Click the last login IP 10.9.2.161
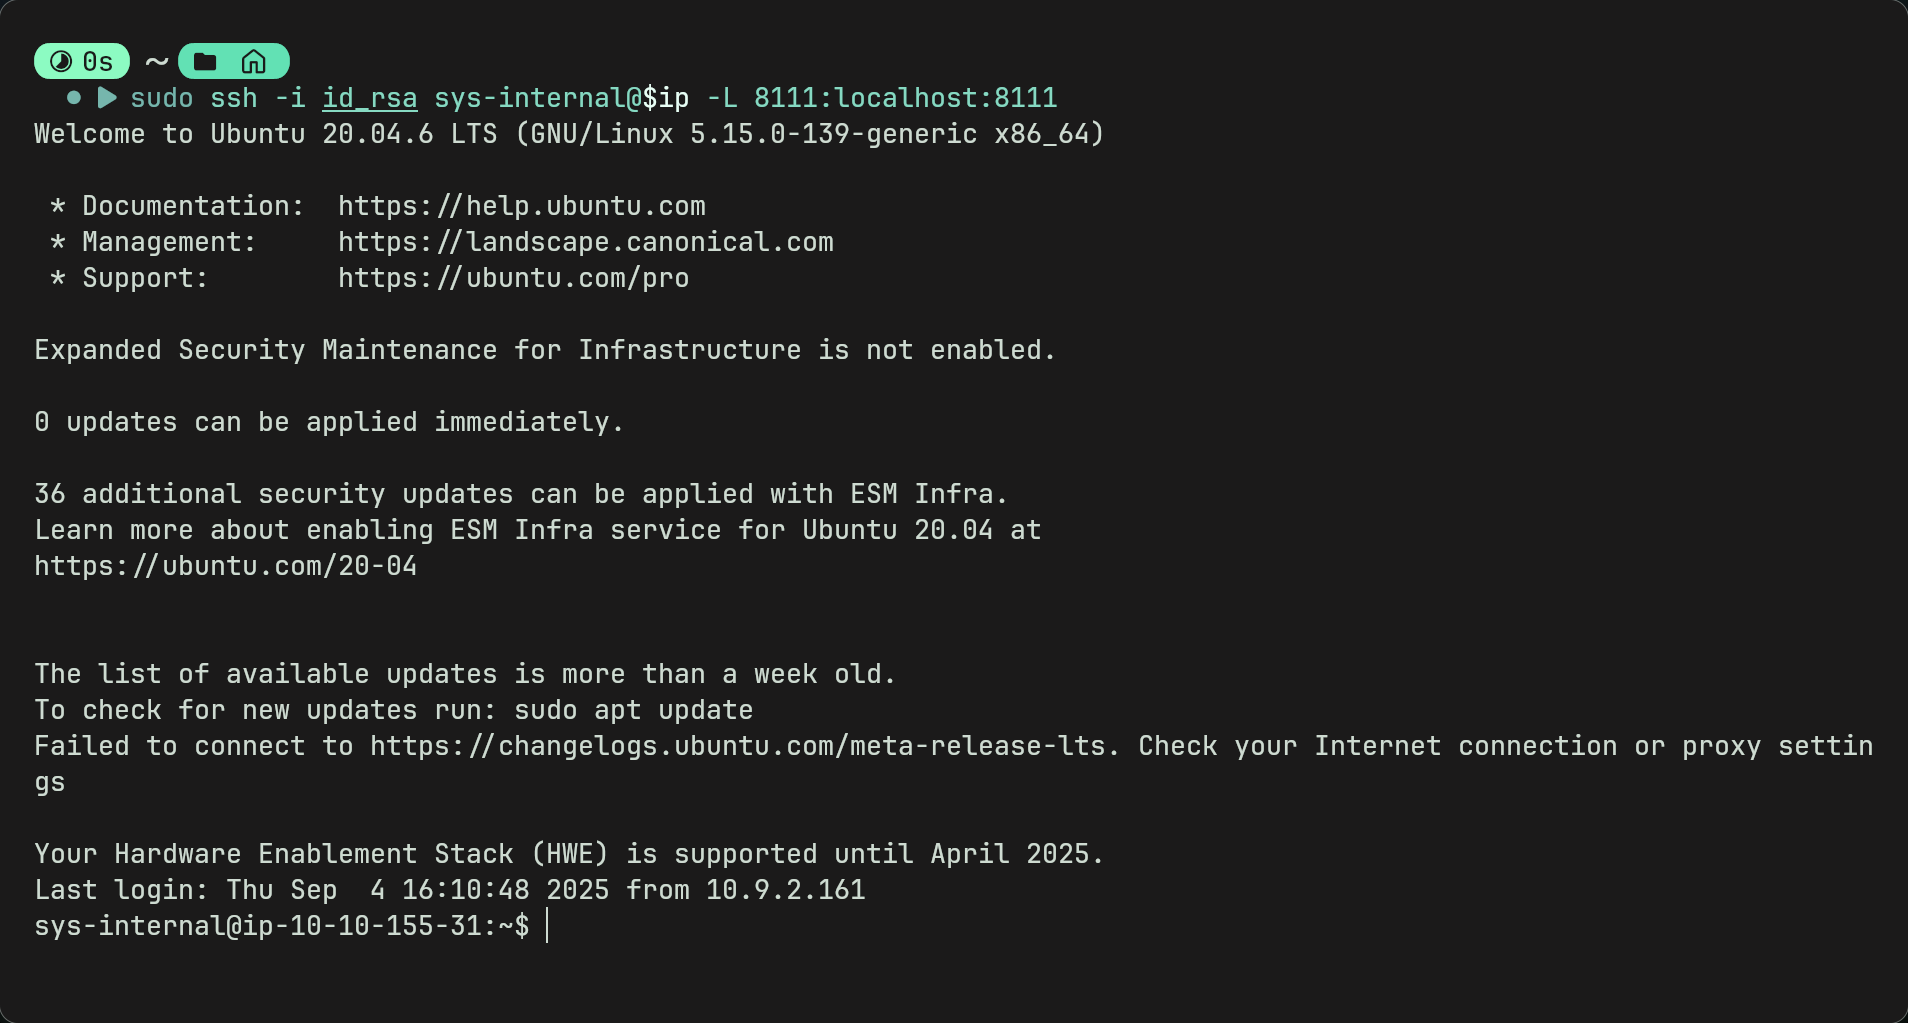Screen dimensions: 1908x1023 click(x=786, y=890)
